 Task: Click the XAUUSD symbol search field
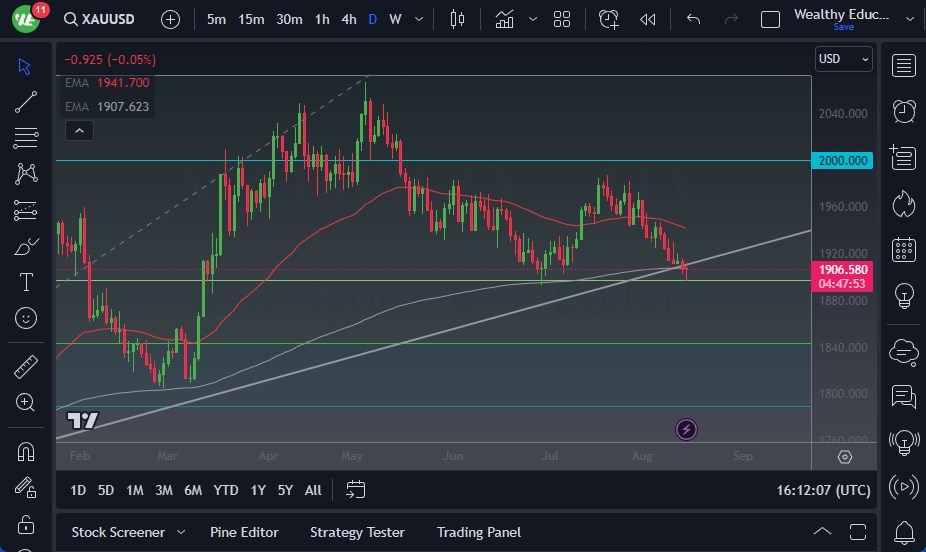[x=105, y=19]
